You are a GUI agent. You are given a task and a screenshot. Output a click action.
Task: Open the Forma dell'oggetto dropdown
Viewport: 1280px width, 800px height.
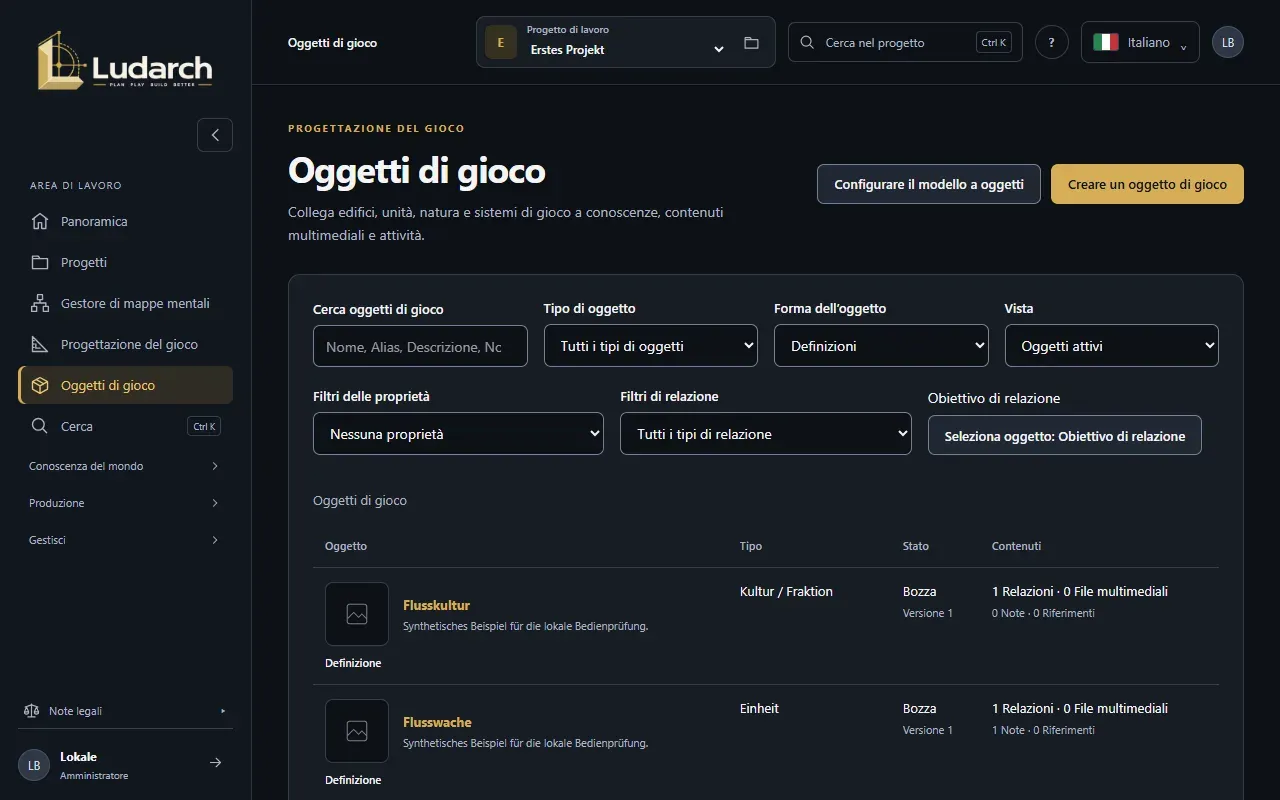[x=881, y=346]
